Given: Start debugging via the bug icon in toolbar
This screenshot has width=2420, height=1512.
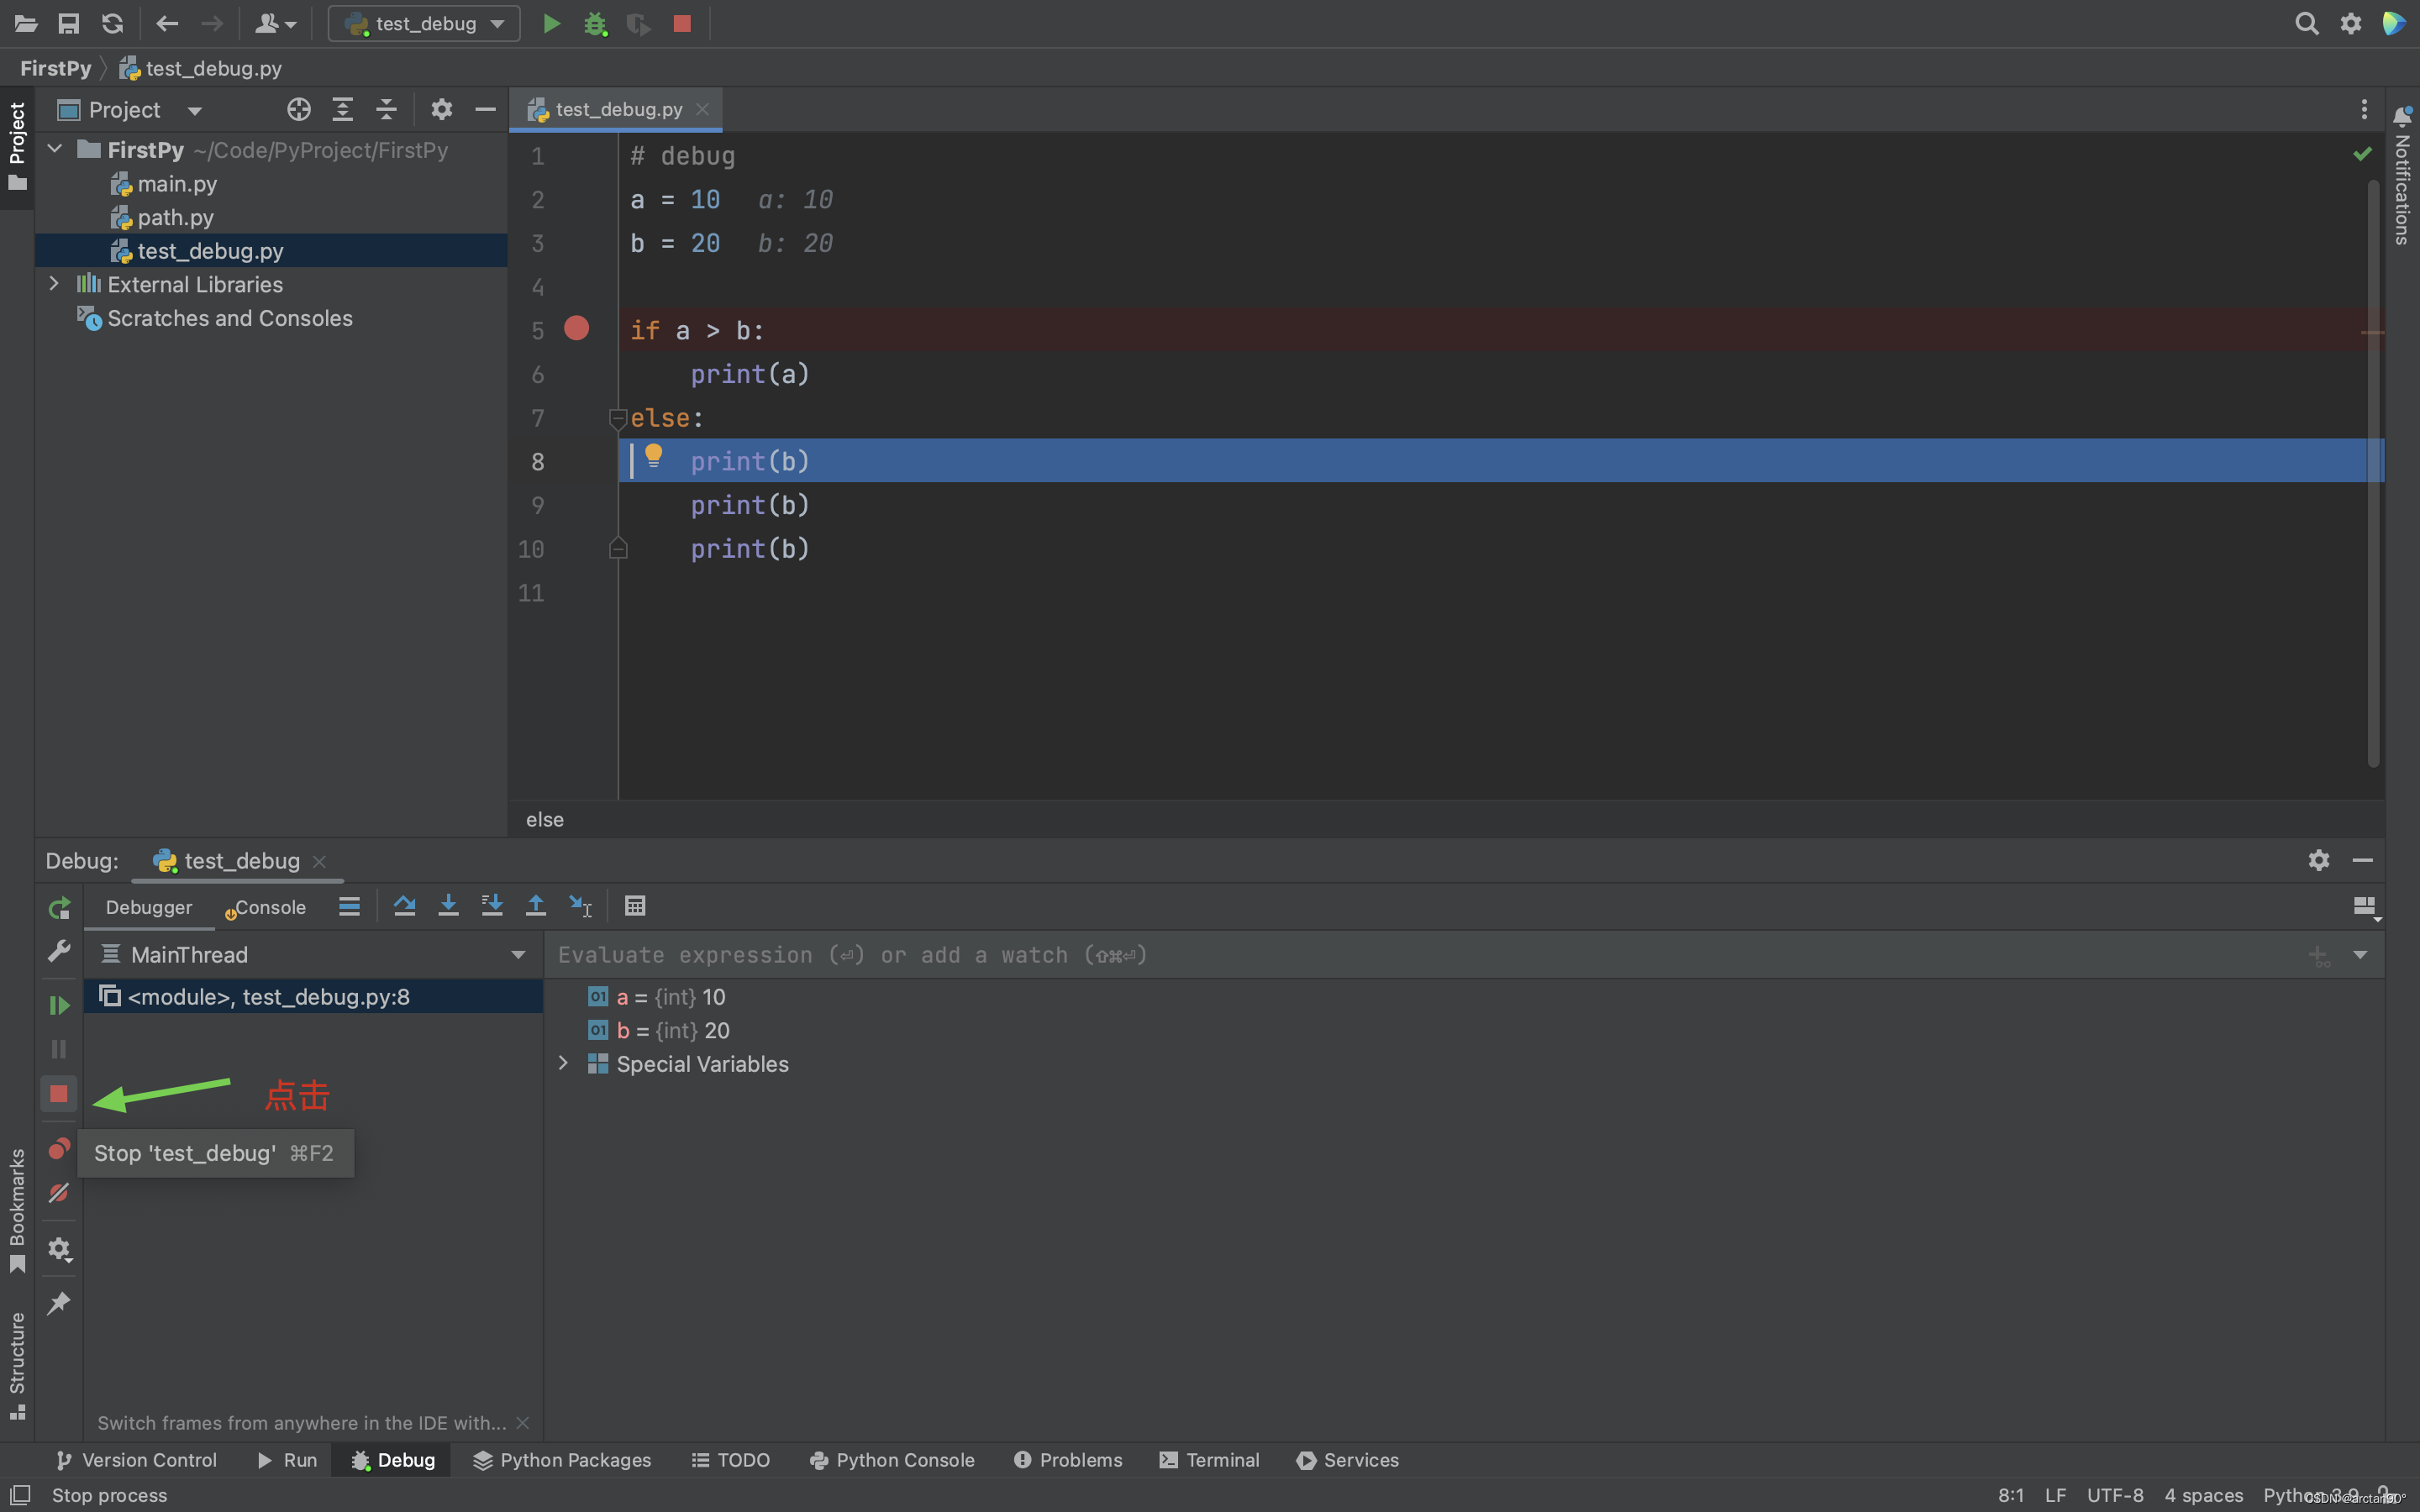Looking at the screenshot, I should tap(596, 24).
